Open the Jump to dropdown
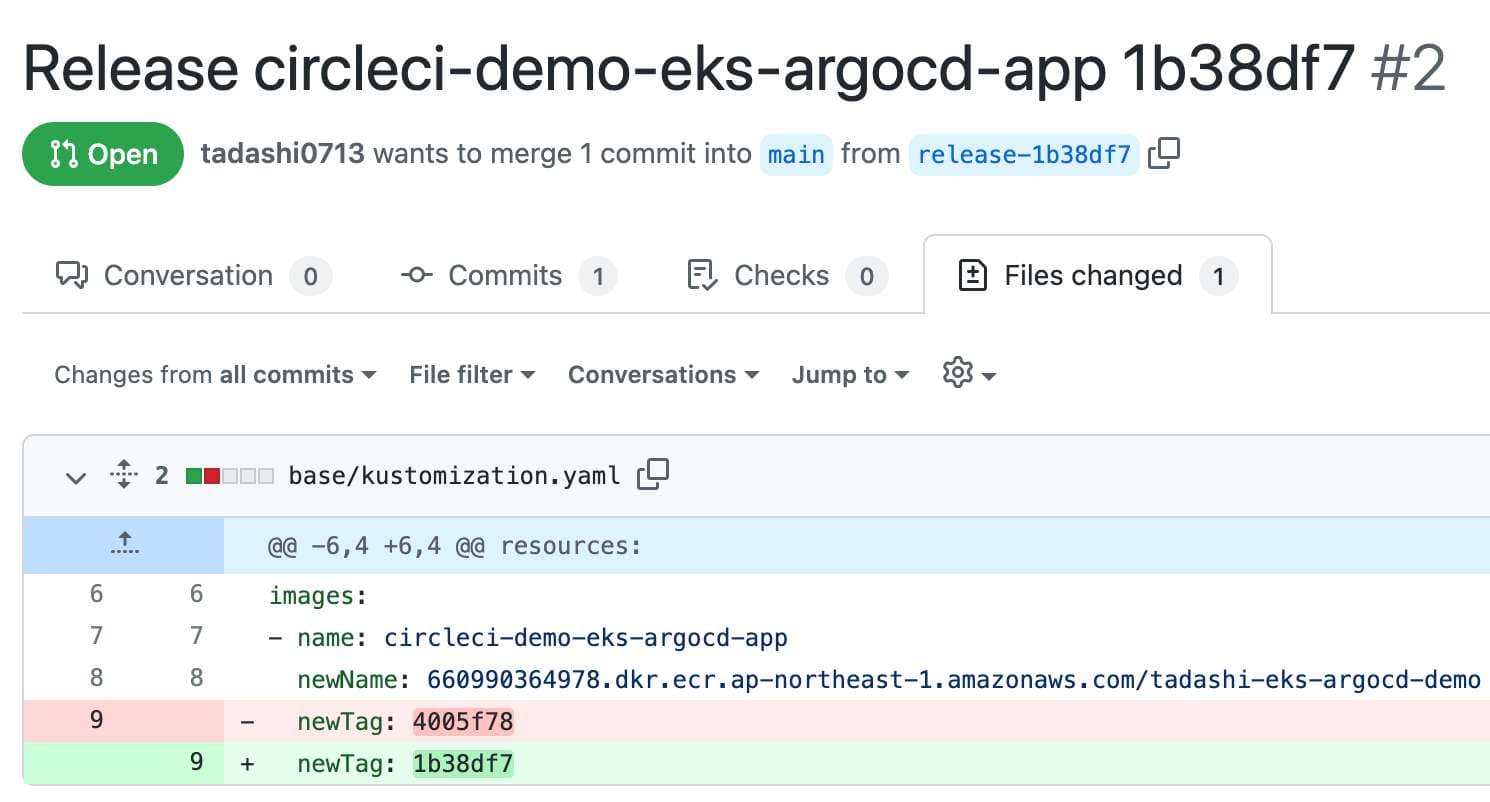Image resolution: width=1490 pixels, height=802 pixels. [x=850, y=375]
